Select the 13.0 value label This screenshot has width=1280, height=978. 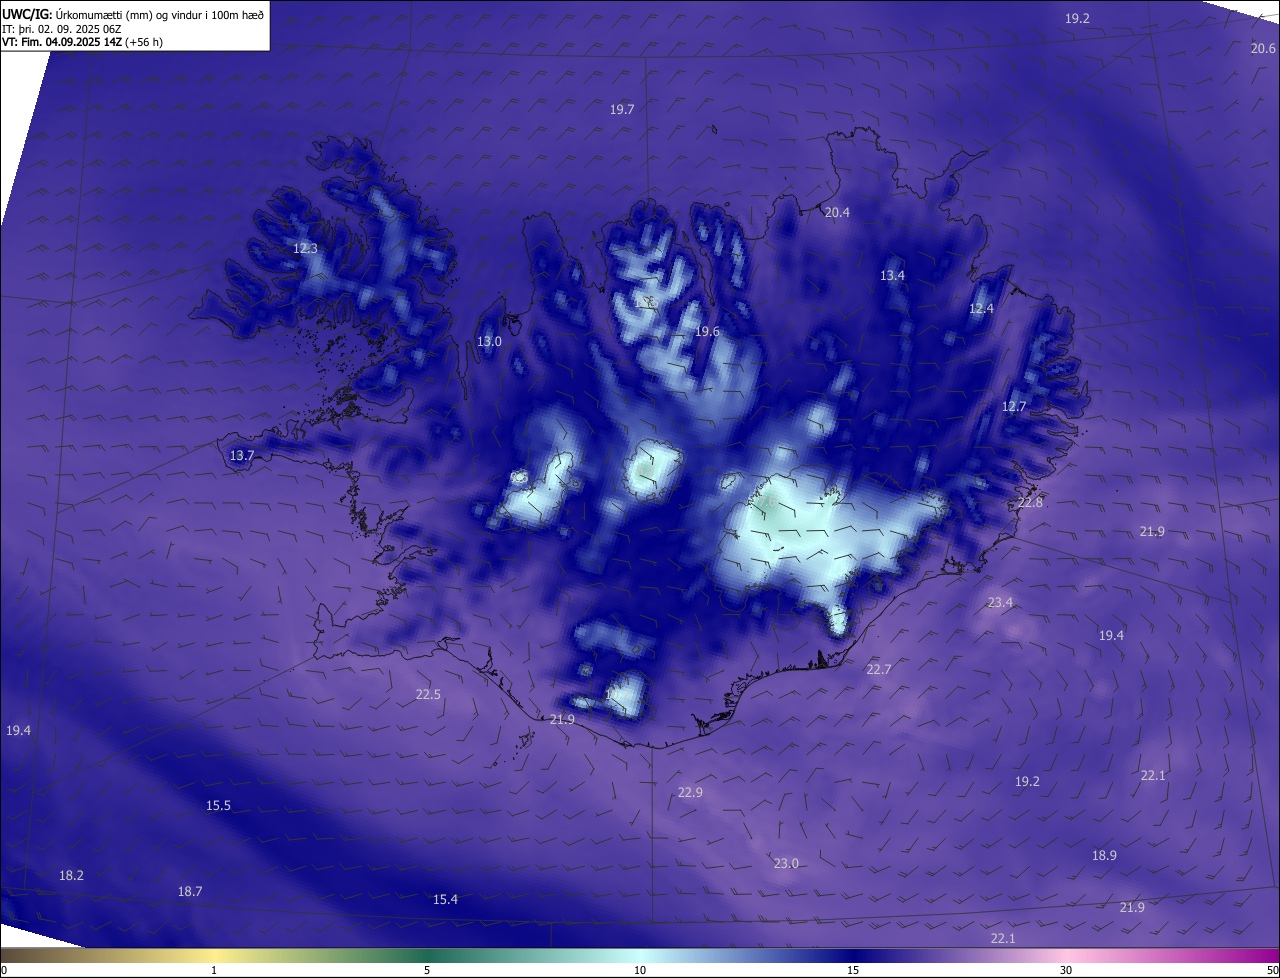pyautogui.click(x=489, y=341)
